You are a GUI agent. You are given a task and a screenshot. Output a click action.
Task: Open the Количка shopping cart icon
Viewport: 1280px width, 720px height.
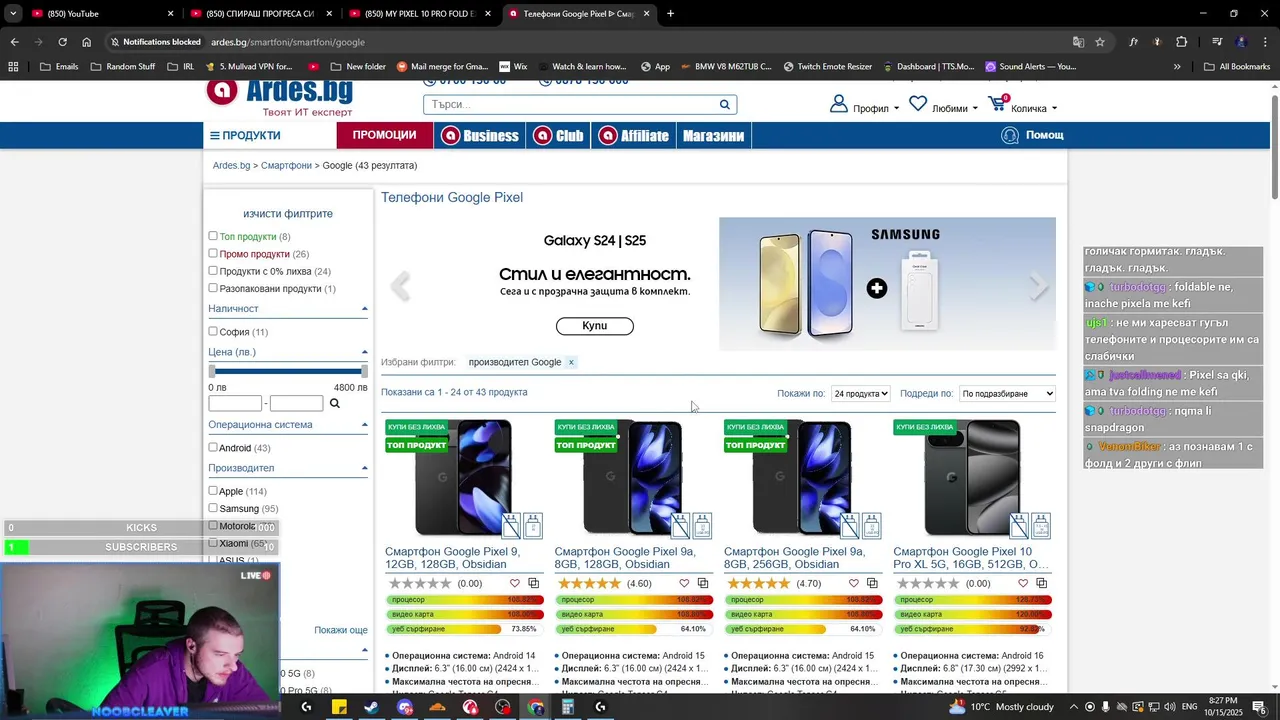pyautogui.click(x=997, y=104)
